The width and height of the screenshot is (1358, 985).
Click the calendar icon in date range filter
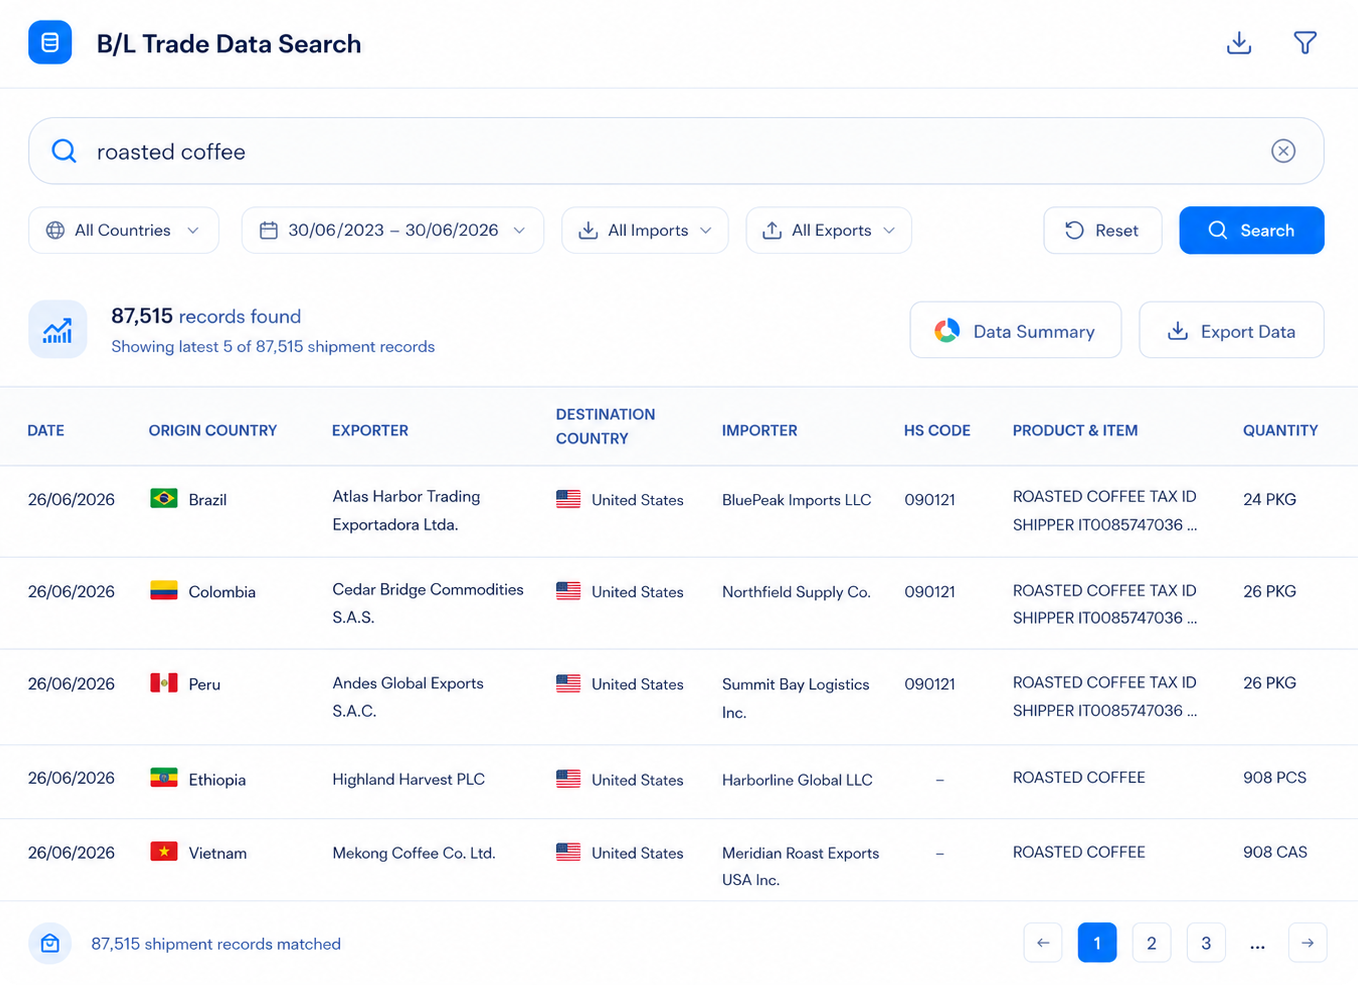[x=268, y=230]
